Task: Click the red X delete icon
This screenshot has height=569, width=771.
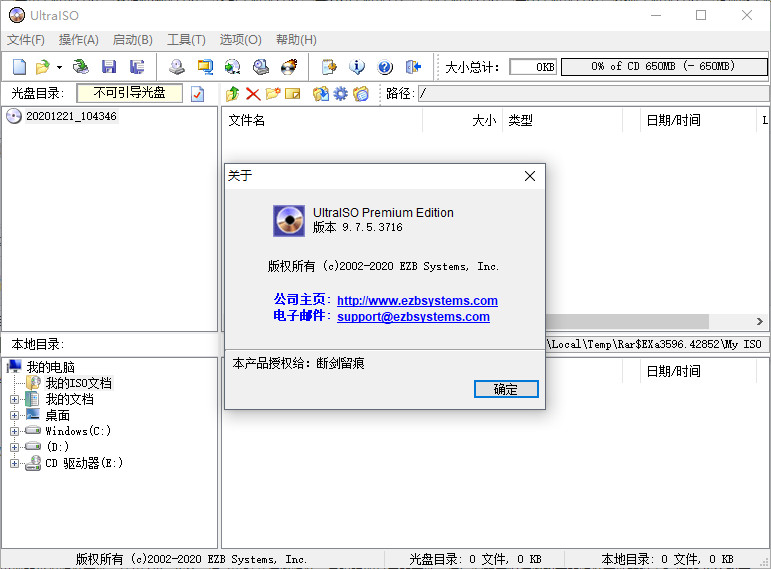Action: click(253, 93)
